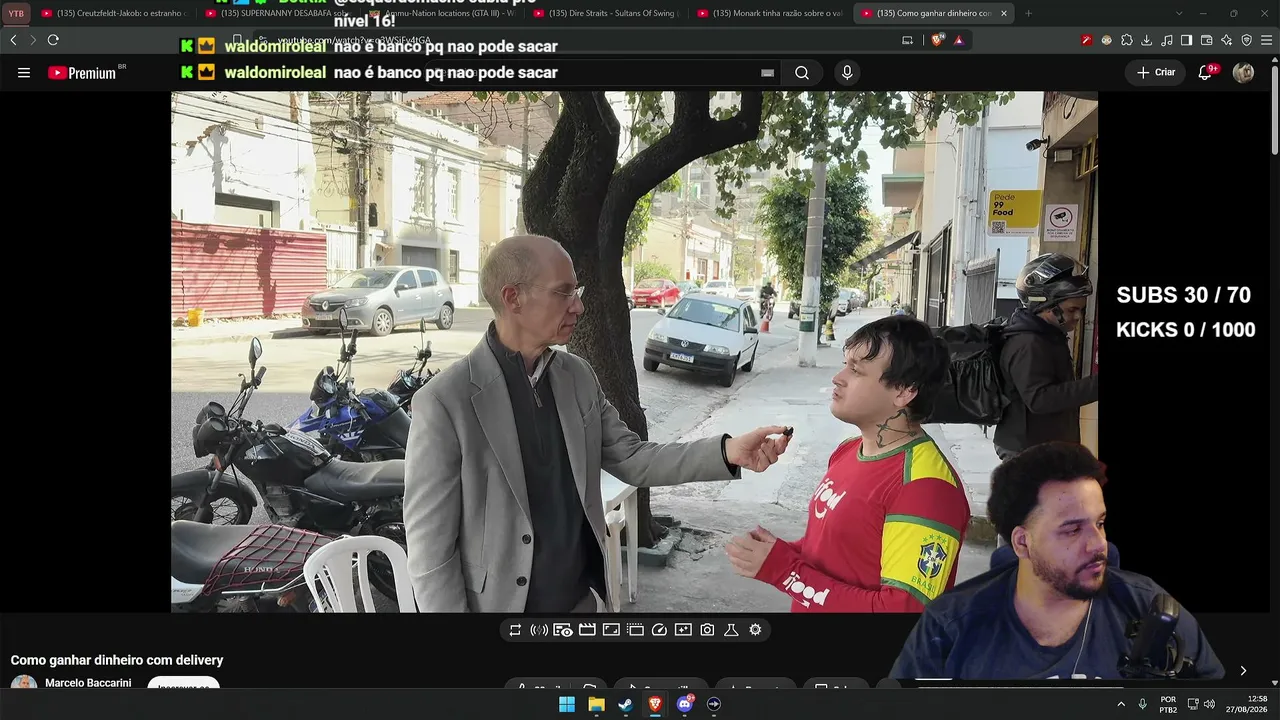
Task: Open the volume speaker tray icon
Action: (1210, 704)
